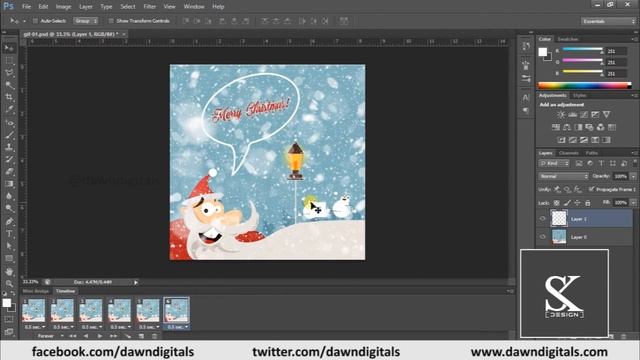Select the Lasso tool

[9, 73]
